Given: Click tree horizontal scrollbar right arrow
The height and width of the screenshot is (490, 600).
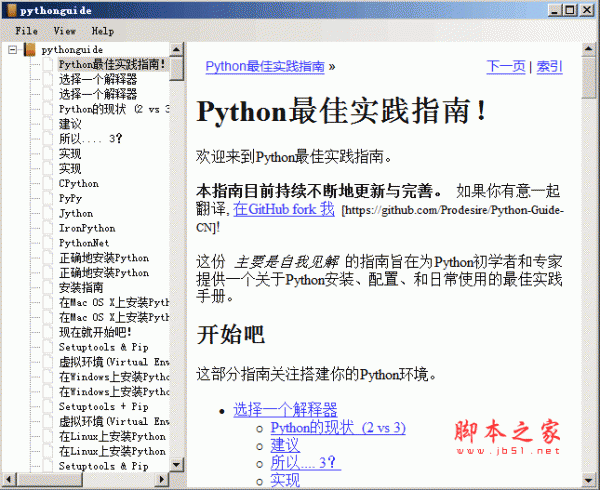Looking at the screenshot, I should (162, 479).
